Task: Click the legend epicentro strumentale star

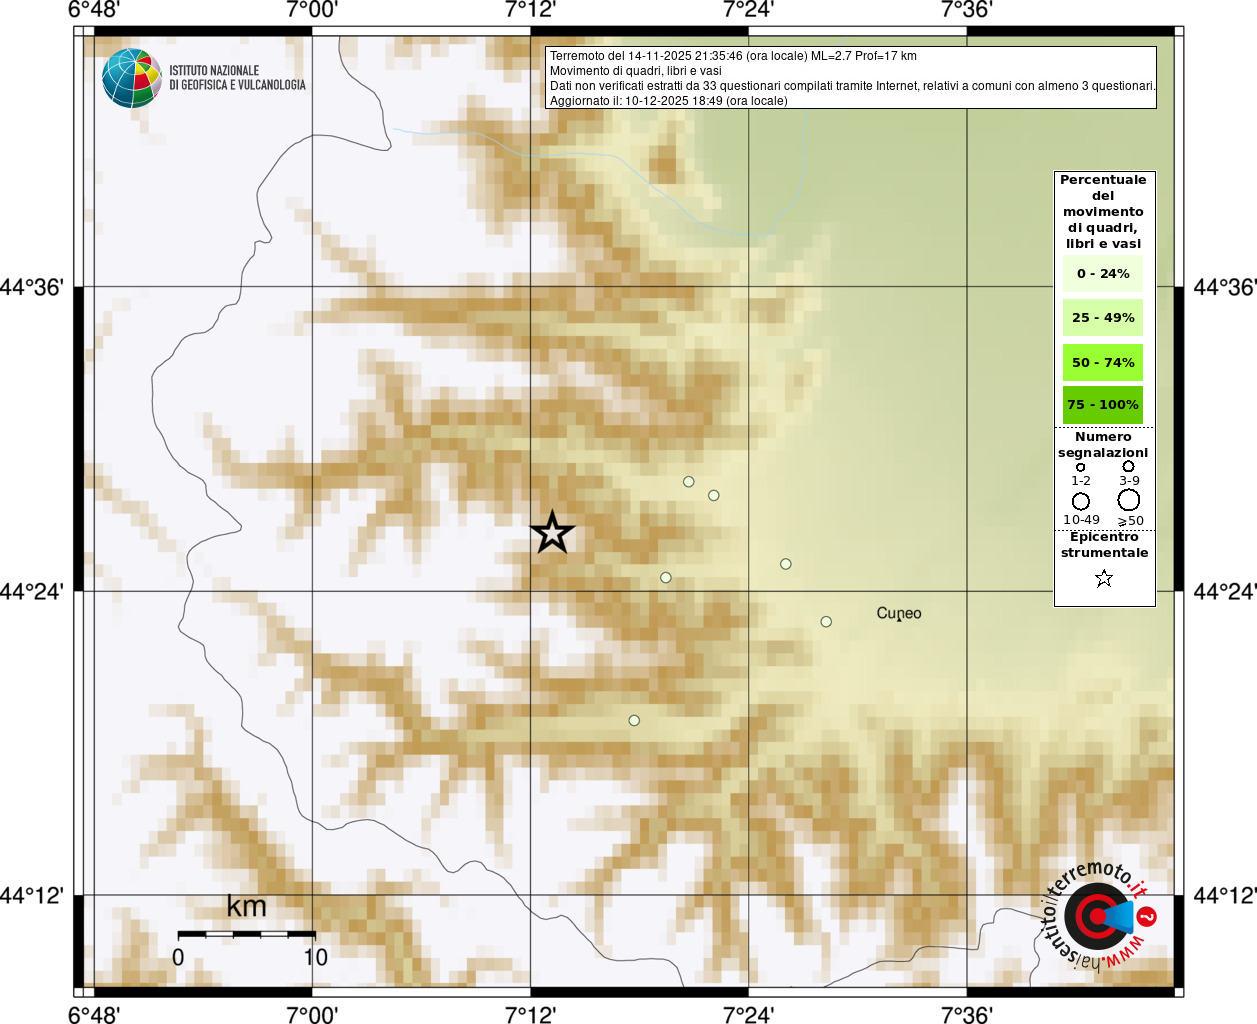Action: (x=1104, y=578)
